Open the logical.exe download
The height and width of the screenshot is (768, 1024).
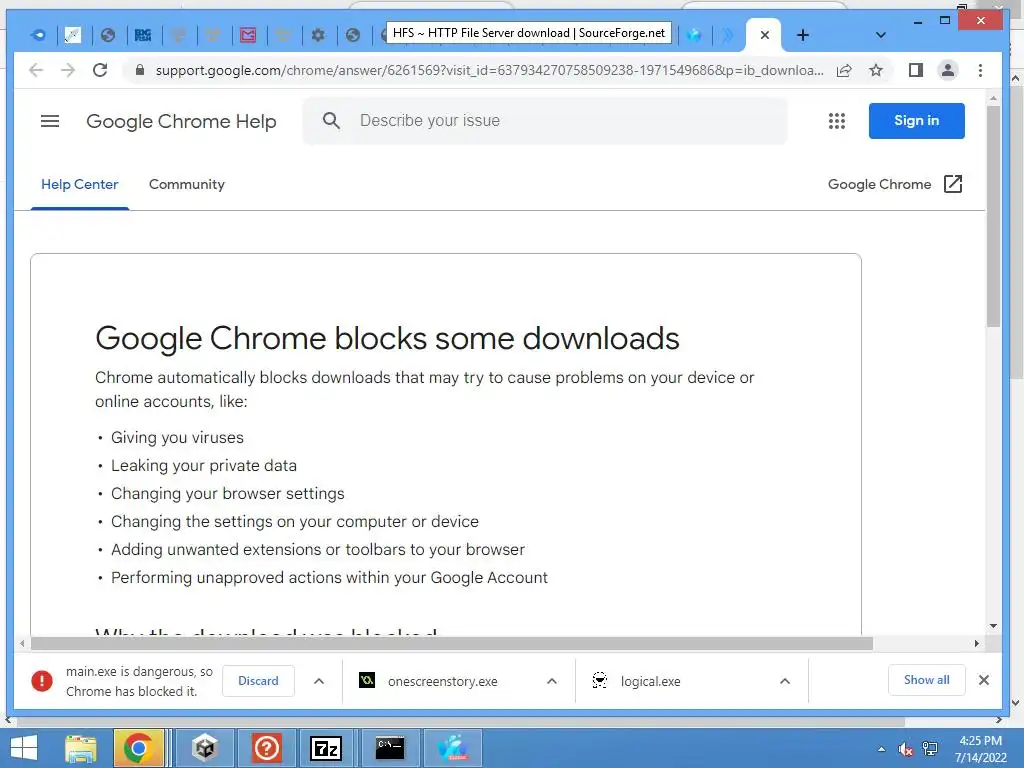tap(650, 681)
